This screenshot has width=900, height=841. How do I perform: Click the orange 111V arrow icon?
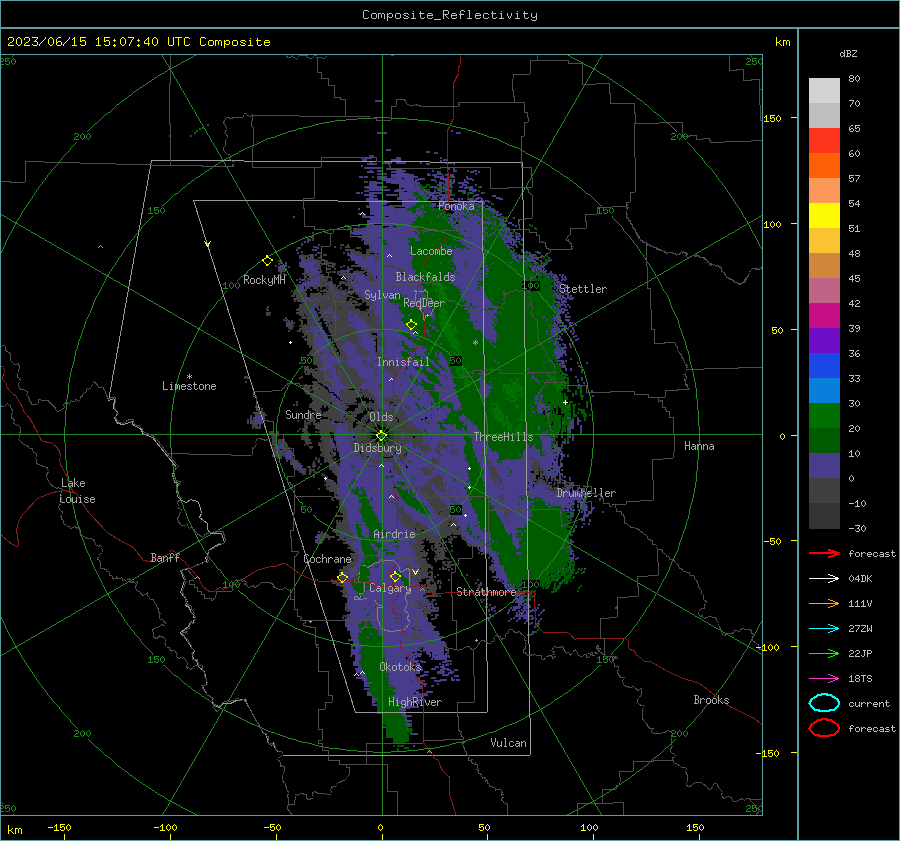(824, 603)
